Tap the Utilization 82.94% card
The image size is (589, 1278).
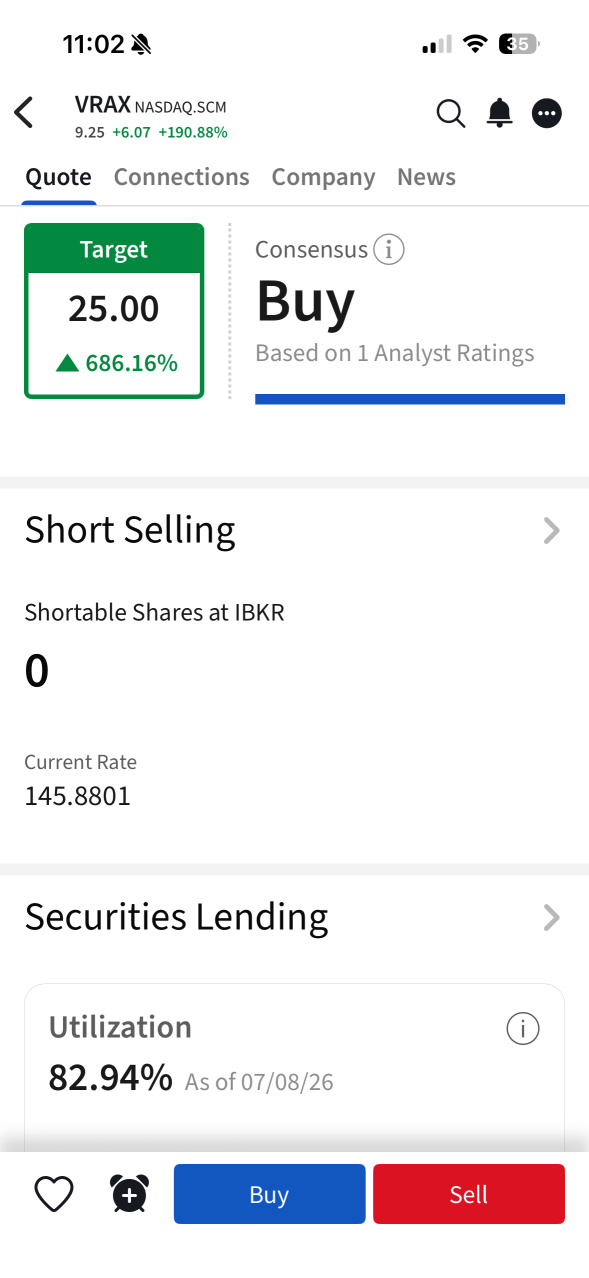294,1067
